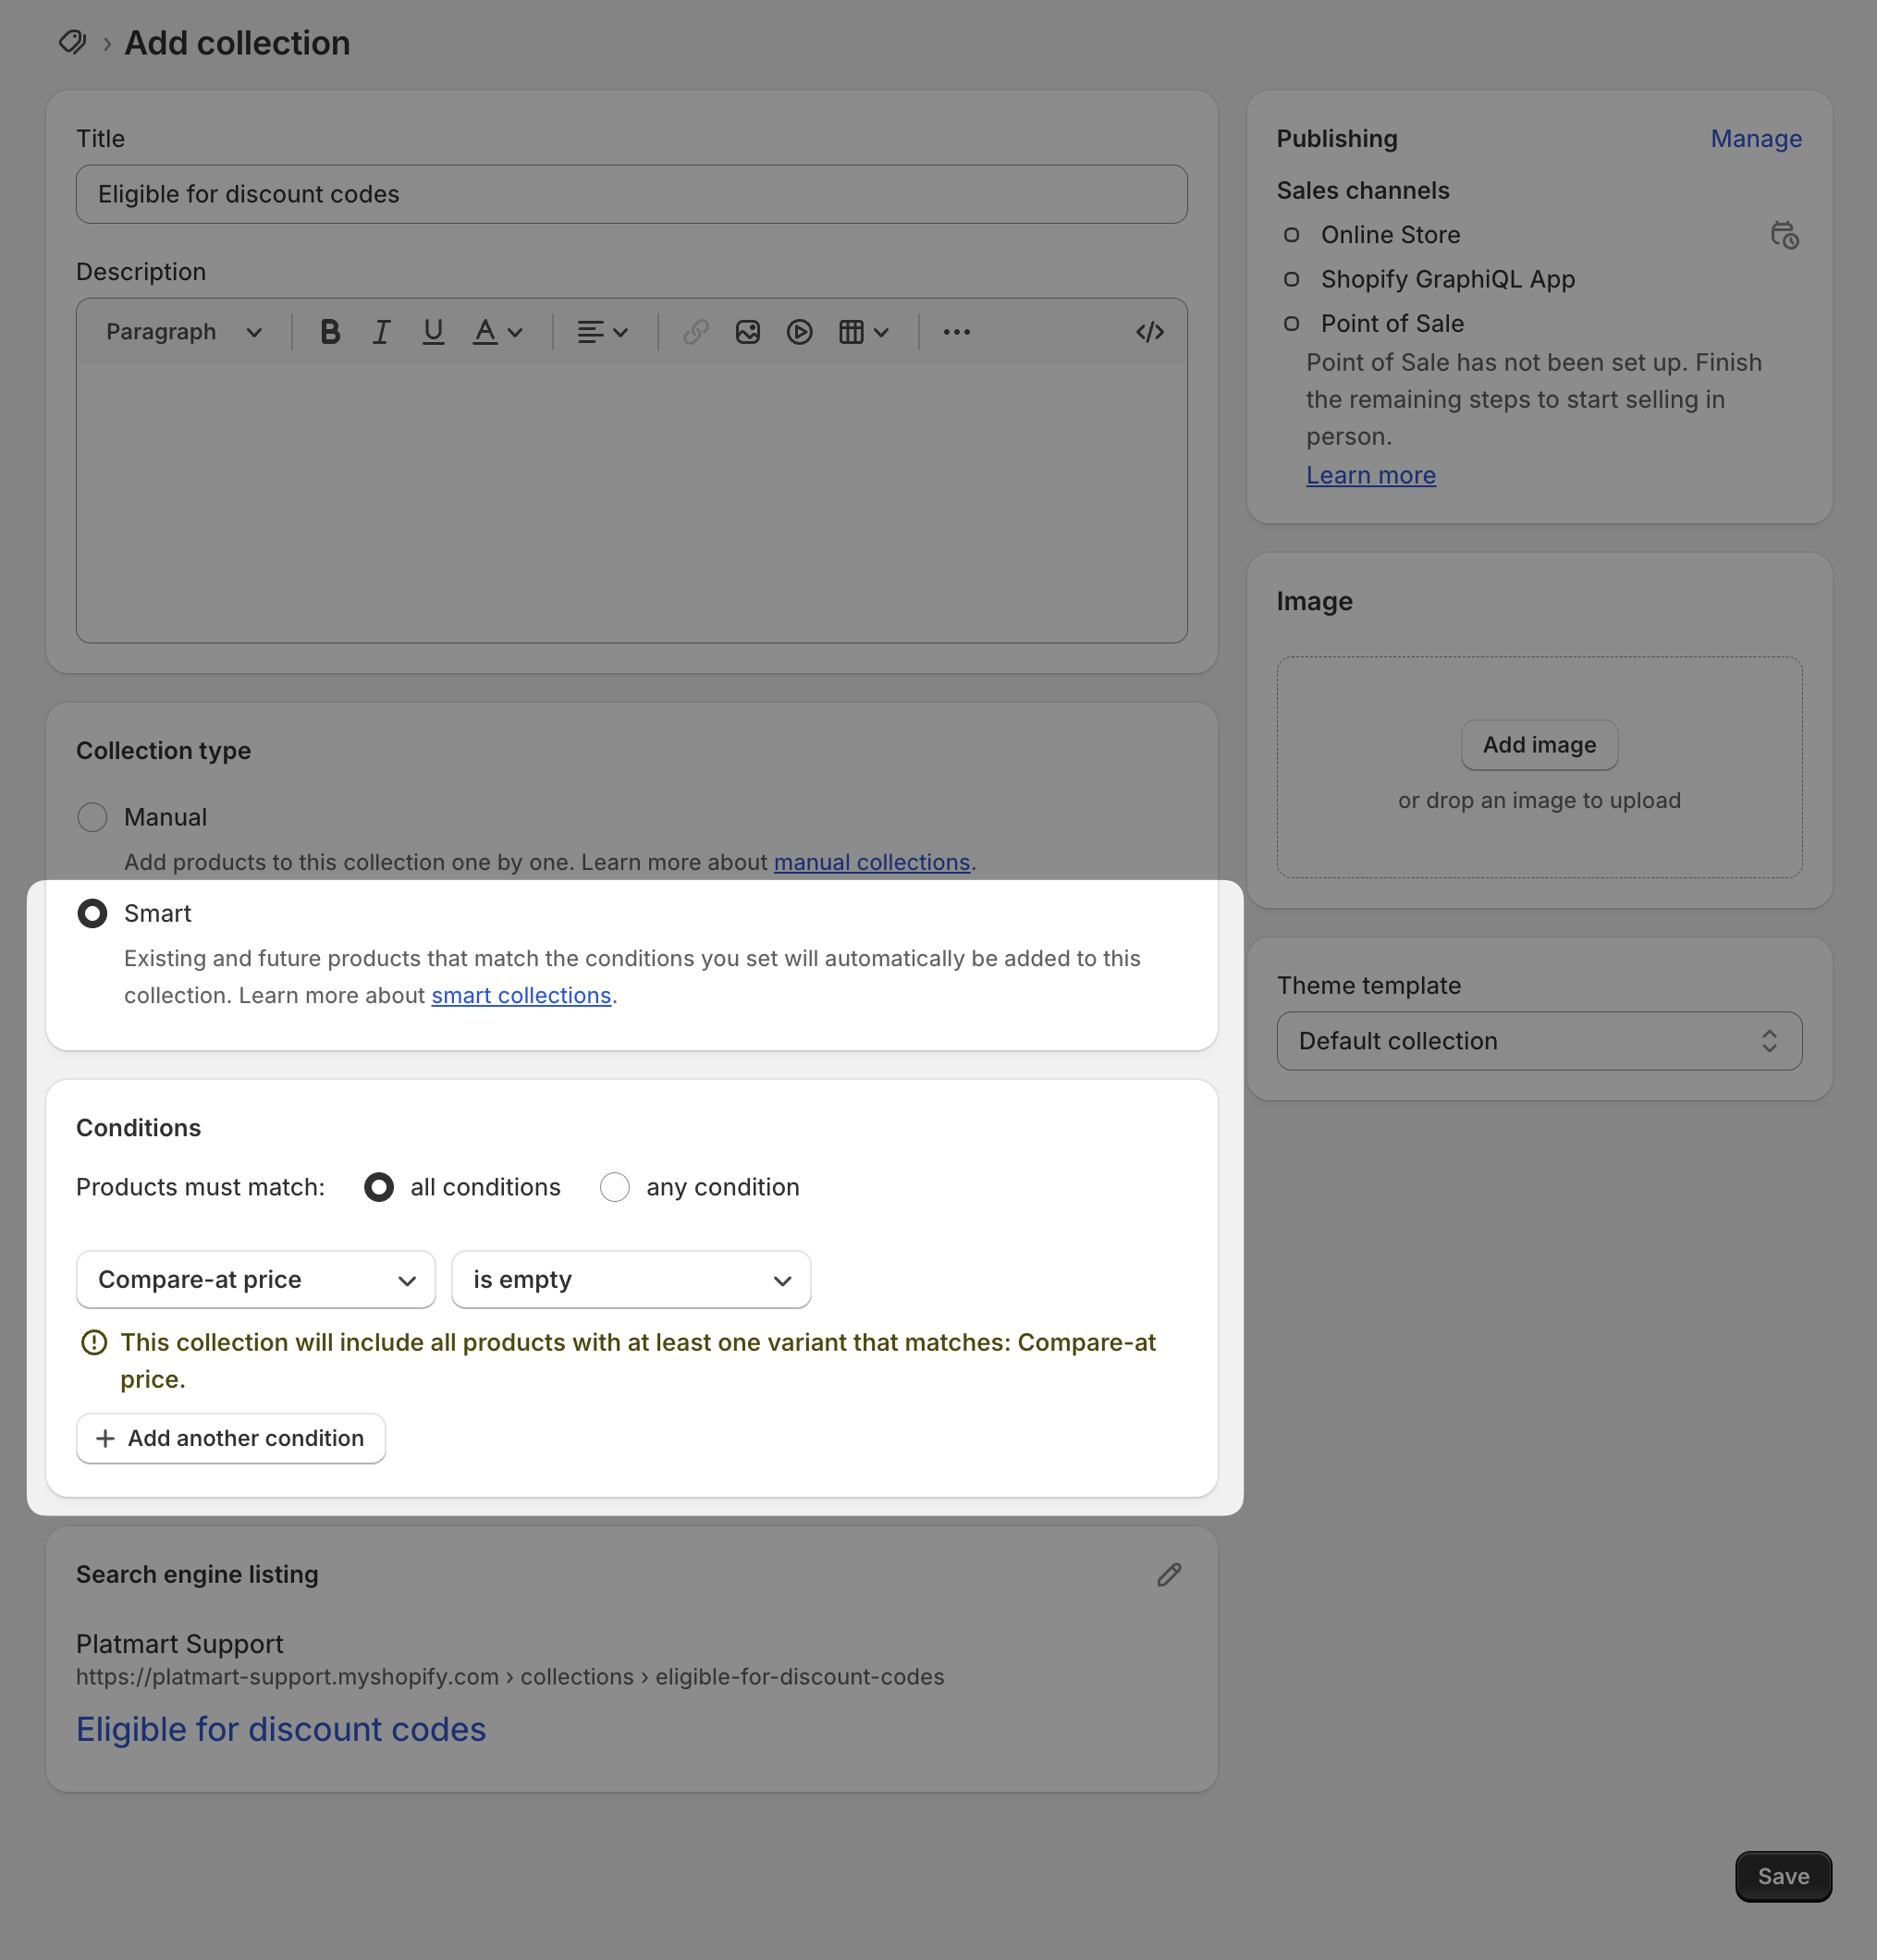Toggle italic text formatting

click(x=381, y=332)
